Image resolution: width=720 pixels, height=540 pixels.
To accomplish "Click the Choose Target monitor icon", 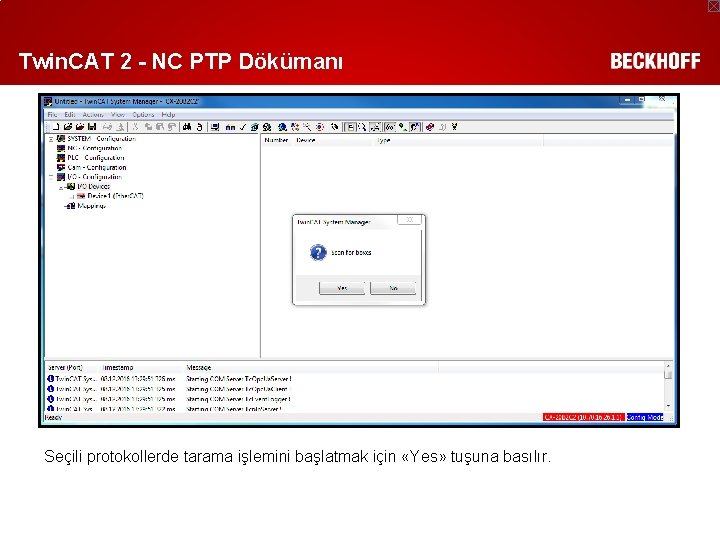I will 215,127.
